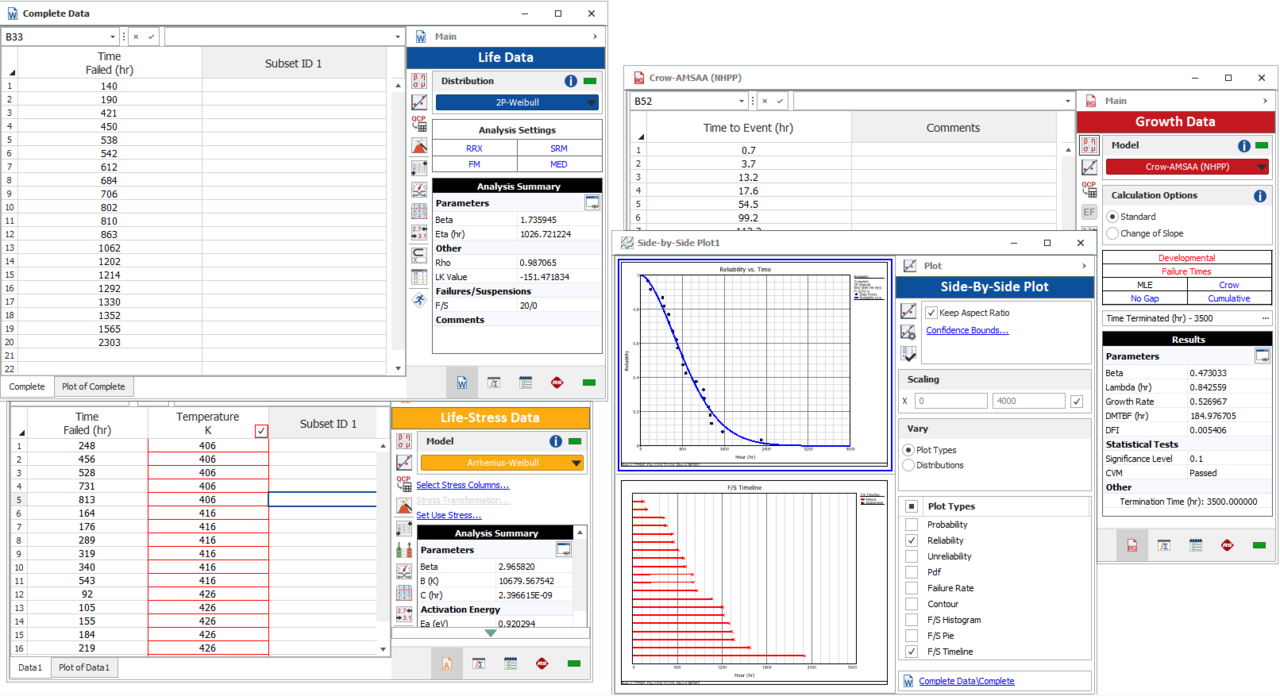Screen dimensions: 1280x696
Task: Enable the Failure Rate plot type
Action: 911,588
